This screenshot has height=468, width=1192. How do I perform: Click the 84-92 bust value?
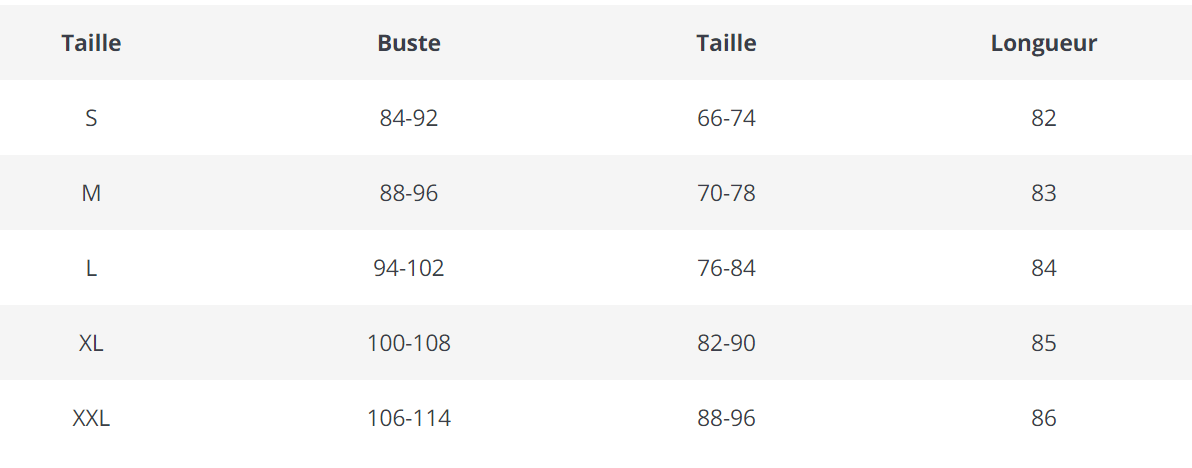(409, 119)
